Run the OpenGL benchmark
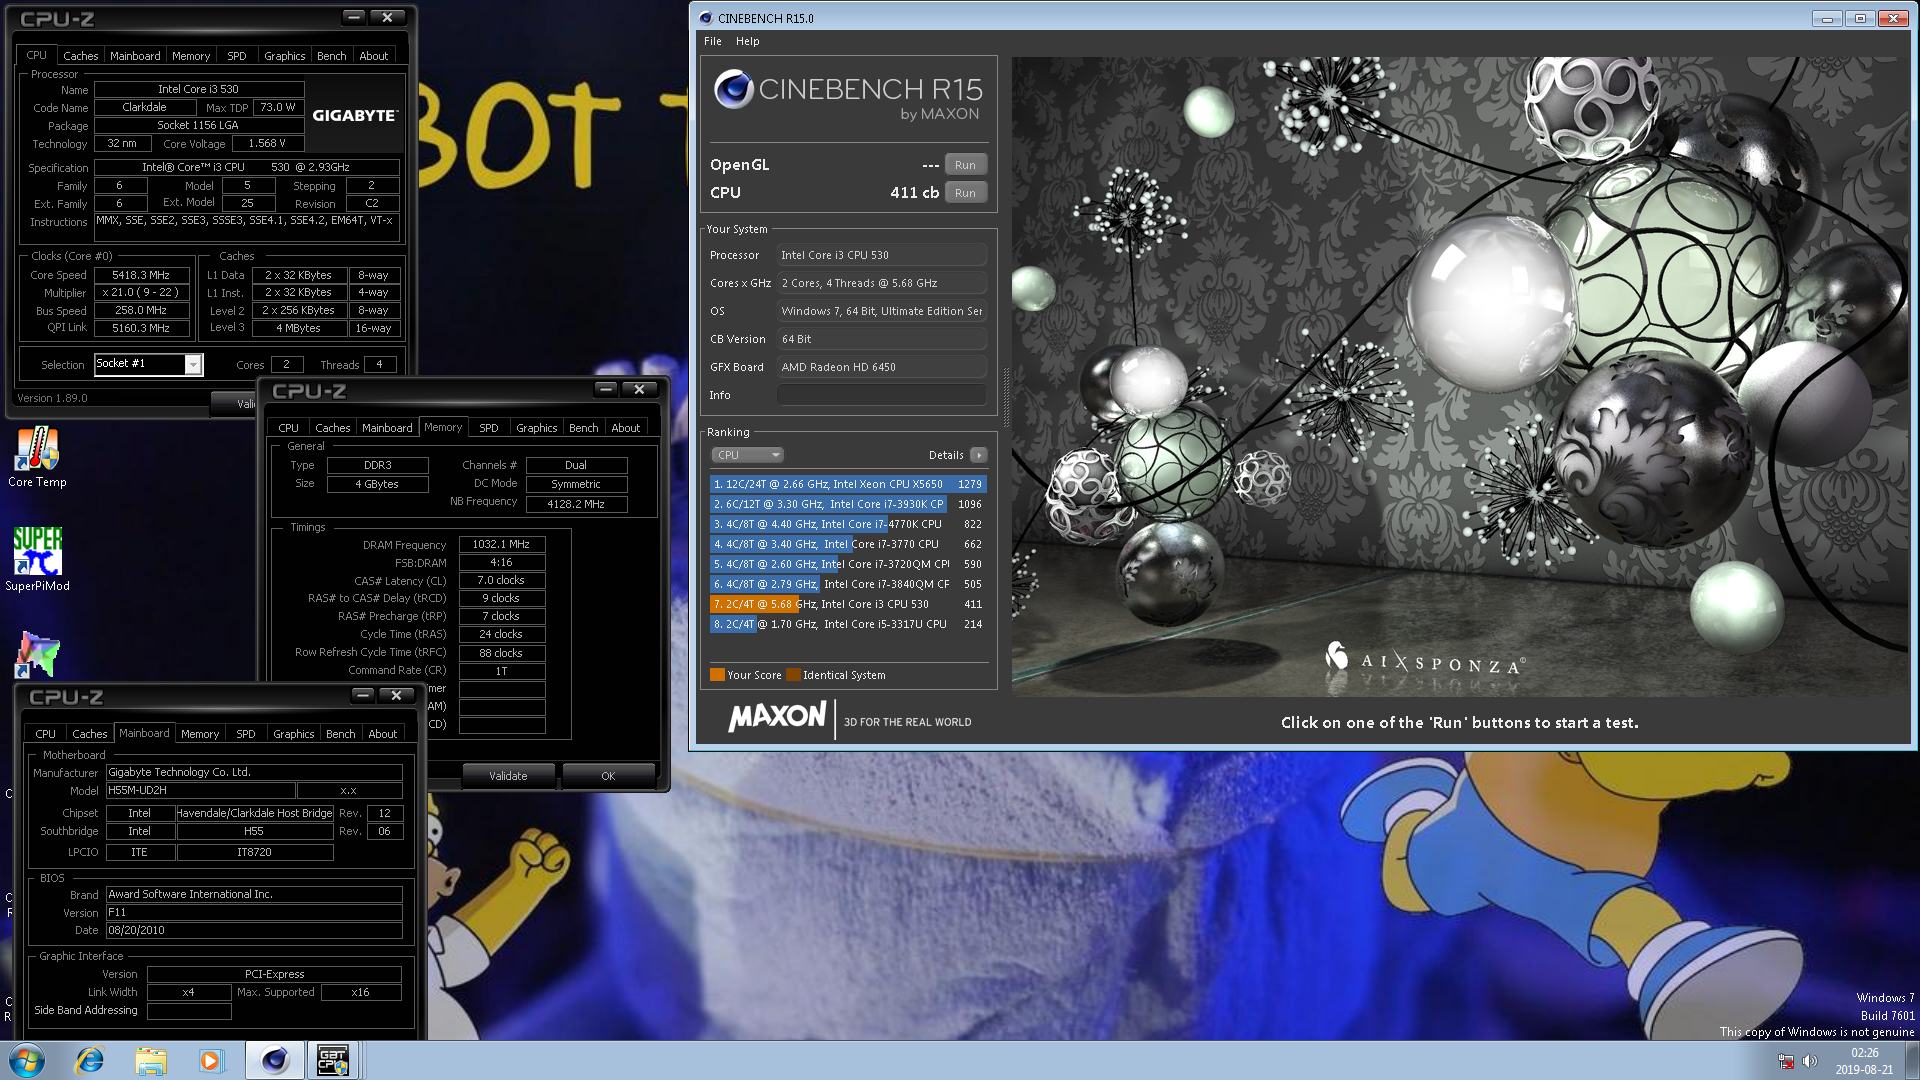1920x1080 pixels. [965, 165]
